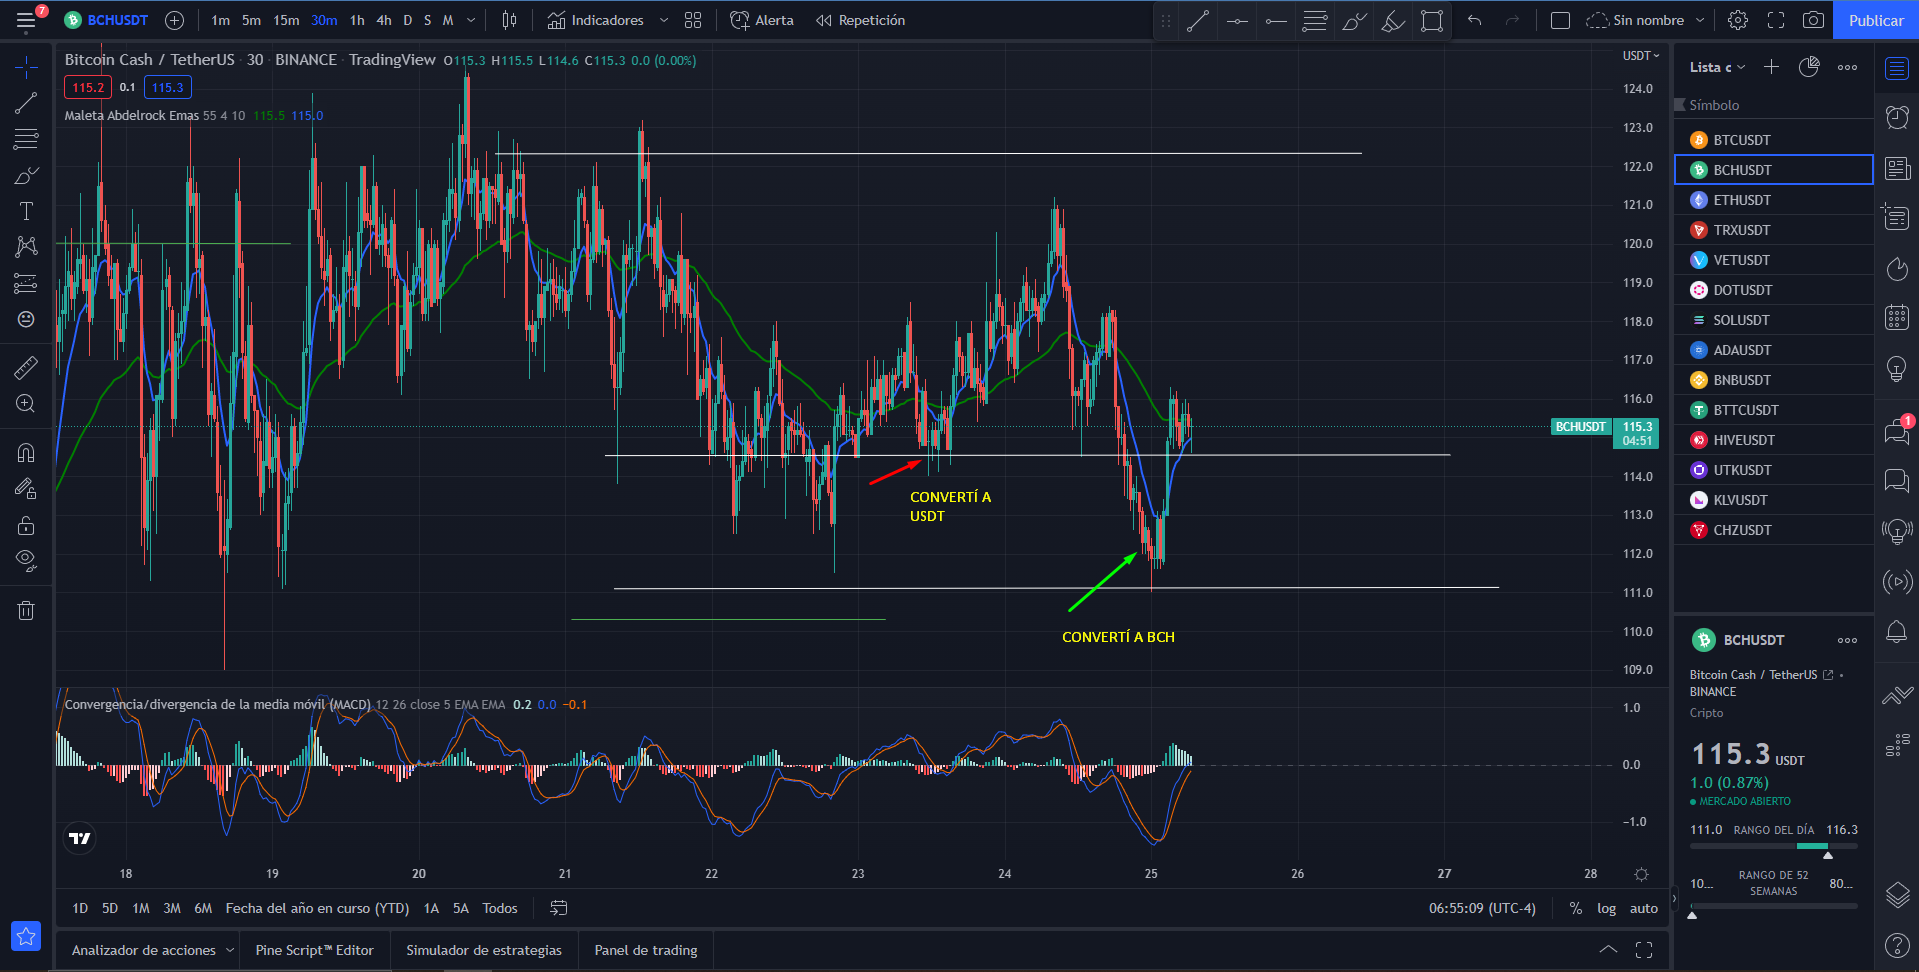Select the 1h timeframe button
The image size is (1919, 972).
coord(357,20)
